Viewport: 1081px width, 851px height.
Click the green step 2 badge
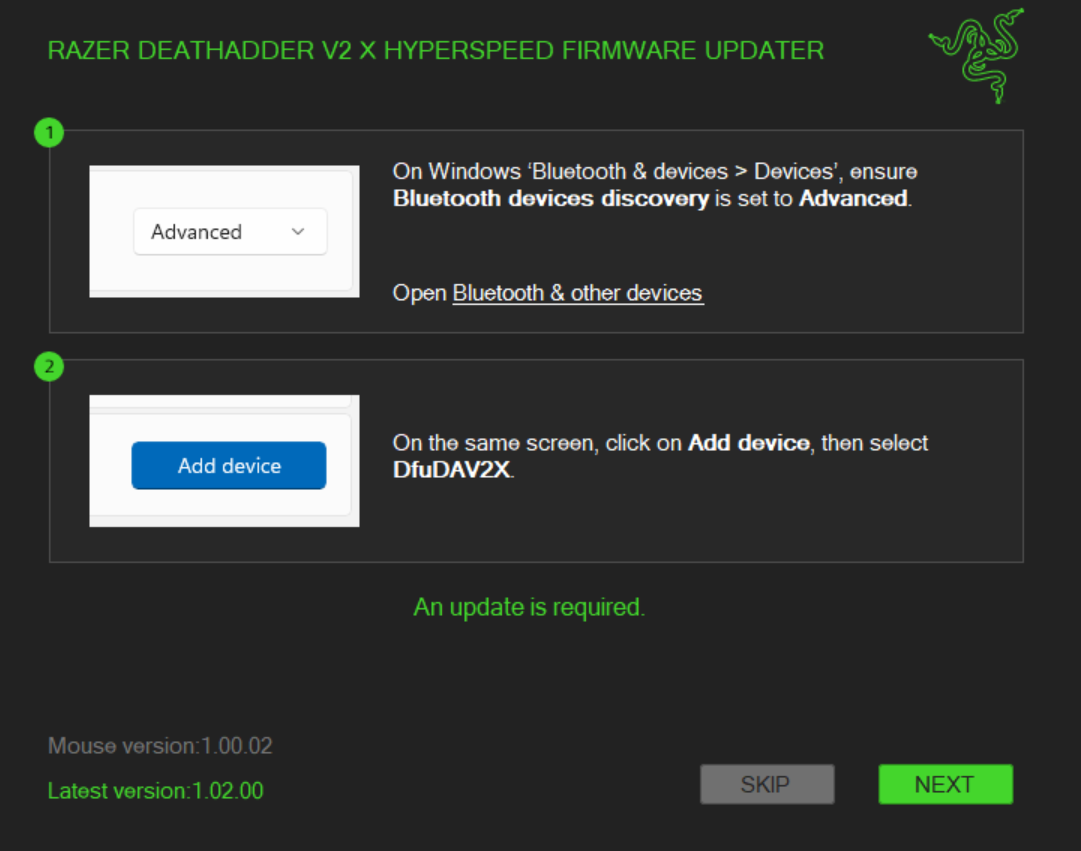(x=49, y=367)
